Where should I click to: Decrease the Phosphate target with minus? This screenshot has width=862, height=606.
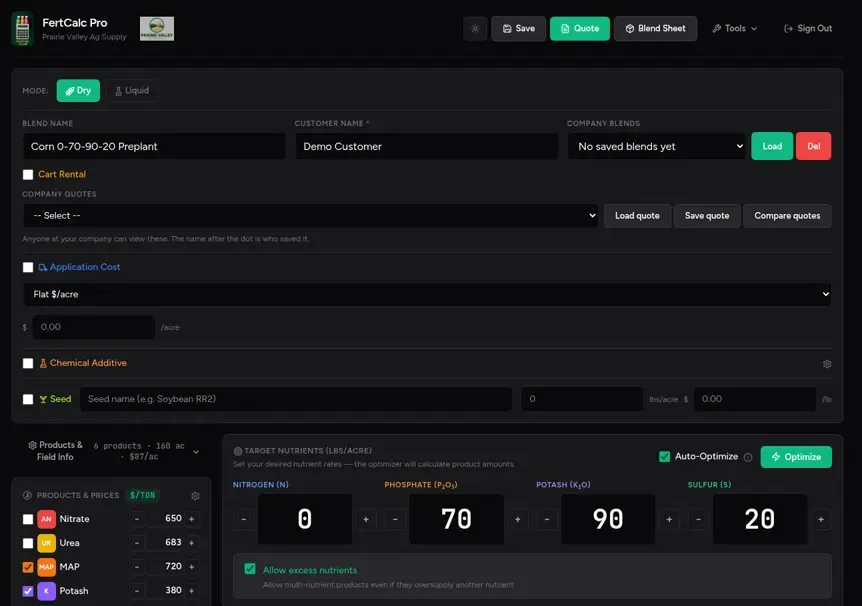(395, 520)
